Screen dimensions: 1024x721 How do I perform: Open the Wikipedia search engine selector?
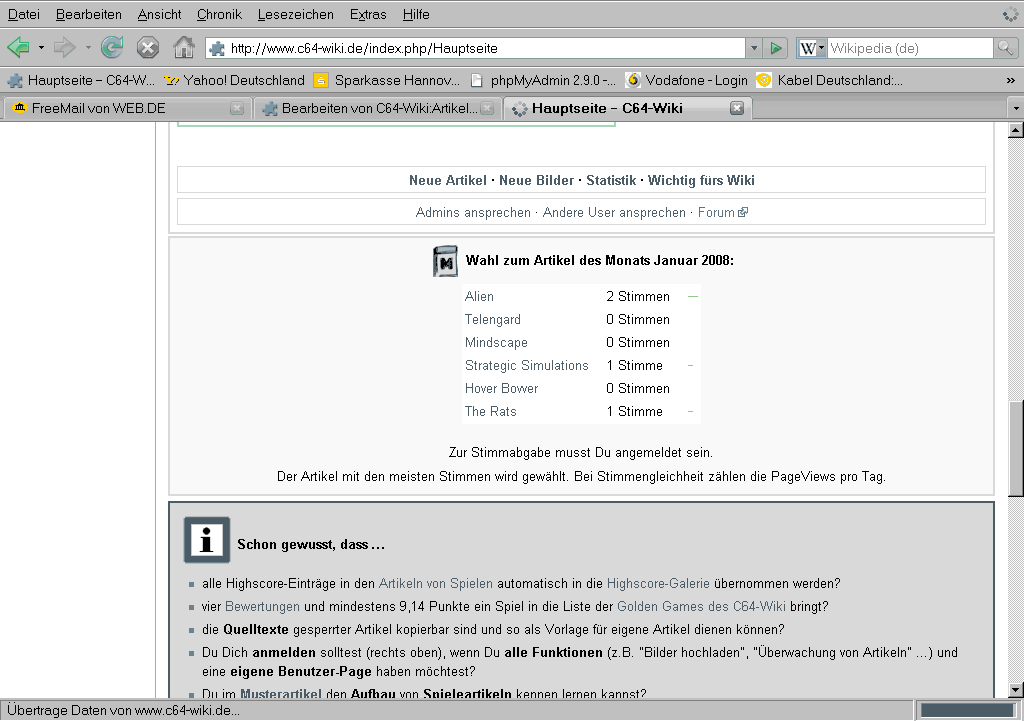tap(812, 48)
